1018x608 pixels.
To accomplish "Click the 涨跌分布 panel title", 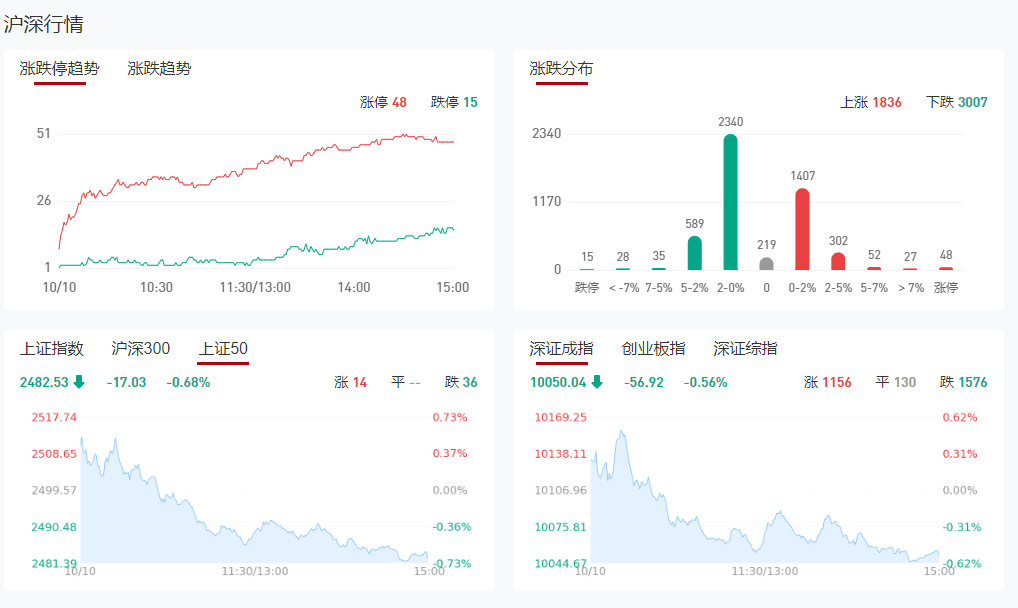I will coord(561,69).
